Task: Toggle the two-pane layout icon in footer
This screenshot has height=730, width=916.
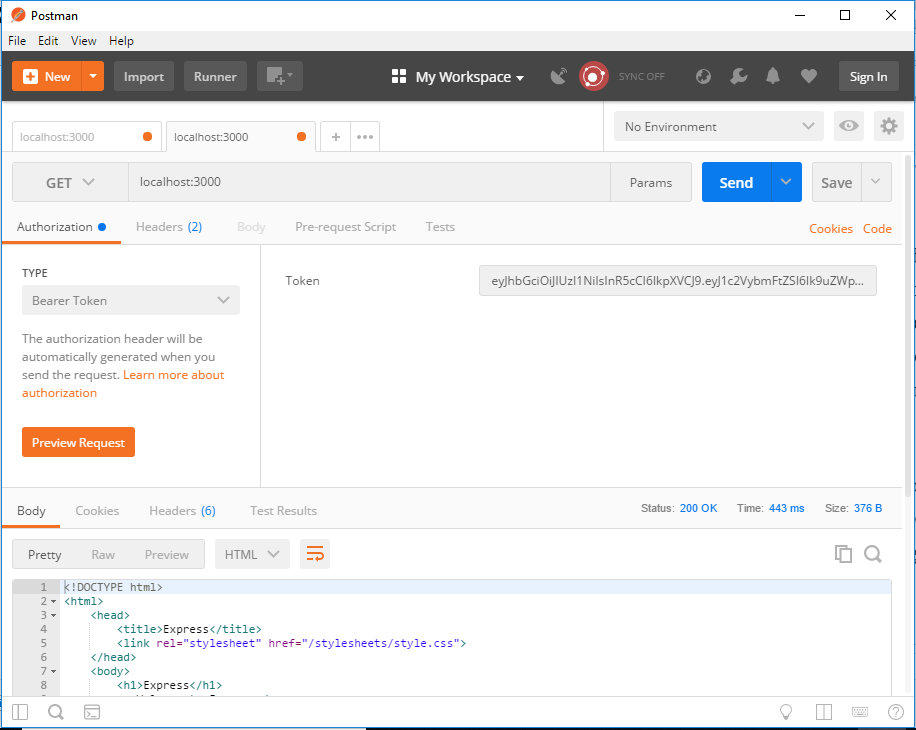Action: tap(822, 711)
